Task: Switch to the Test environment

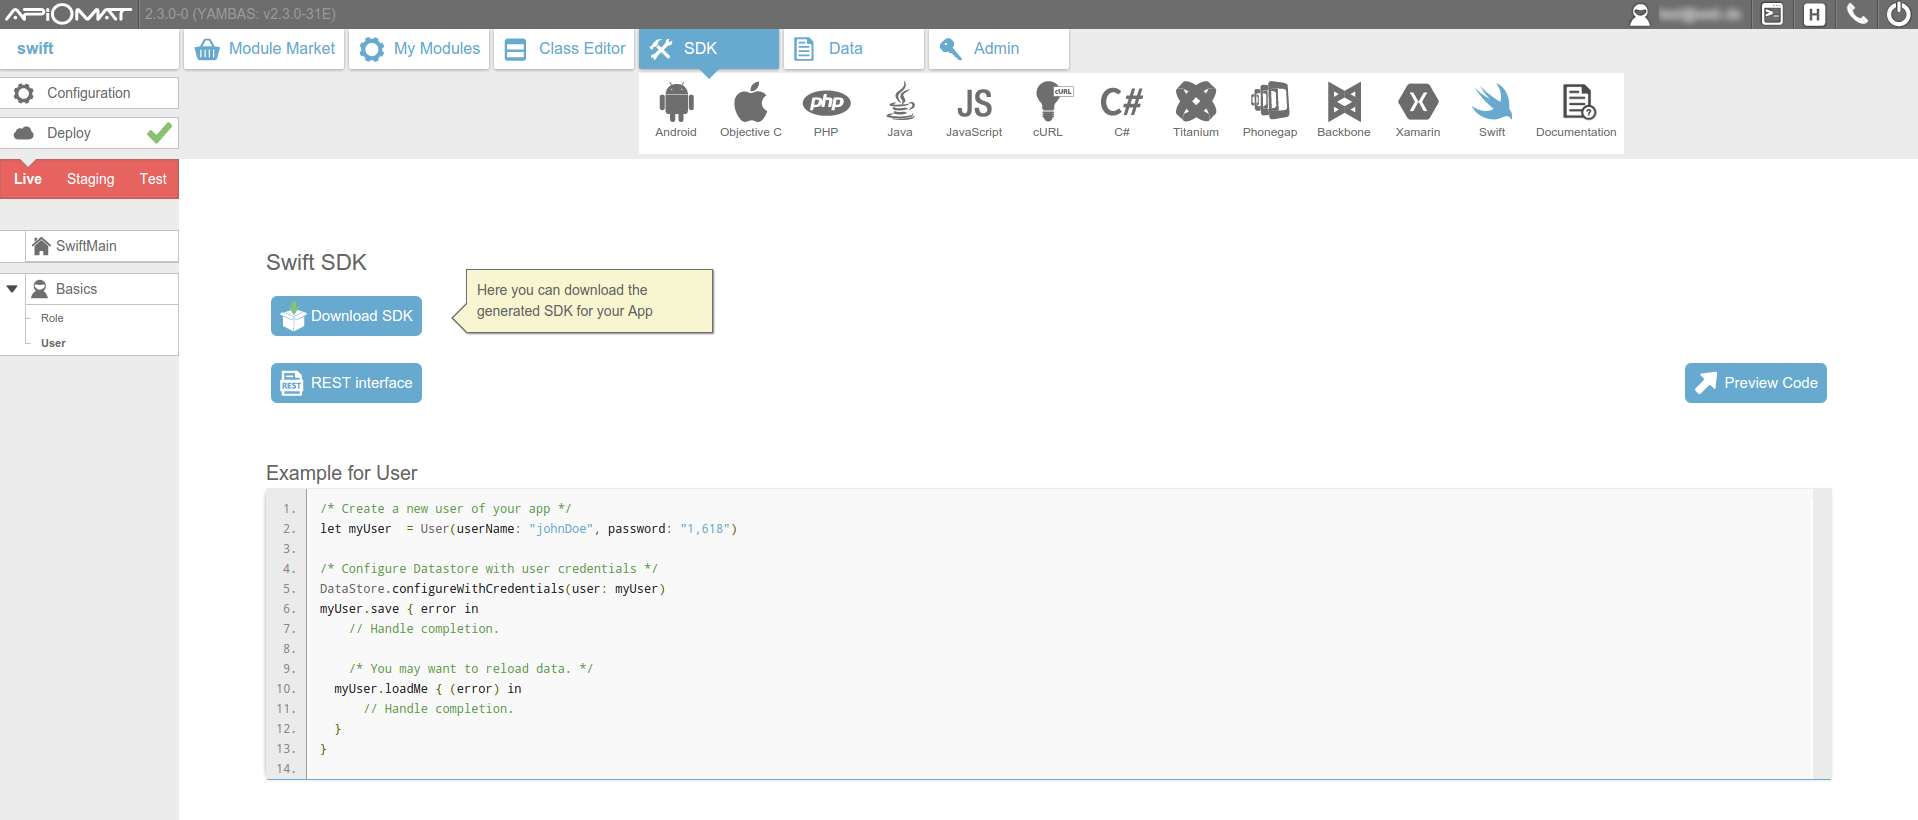Action: [153, 179]
